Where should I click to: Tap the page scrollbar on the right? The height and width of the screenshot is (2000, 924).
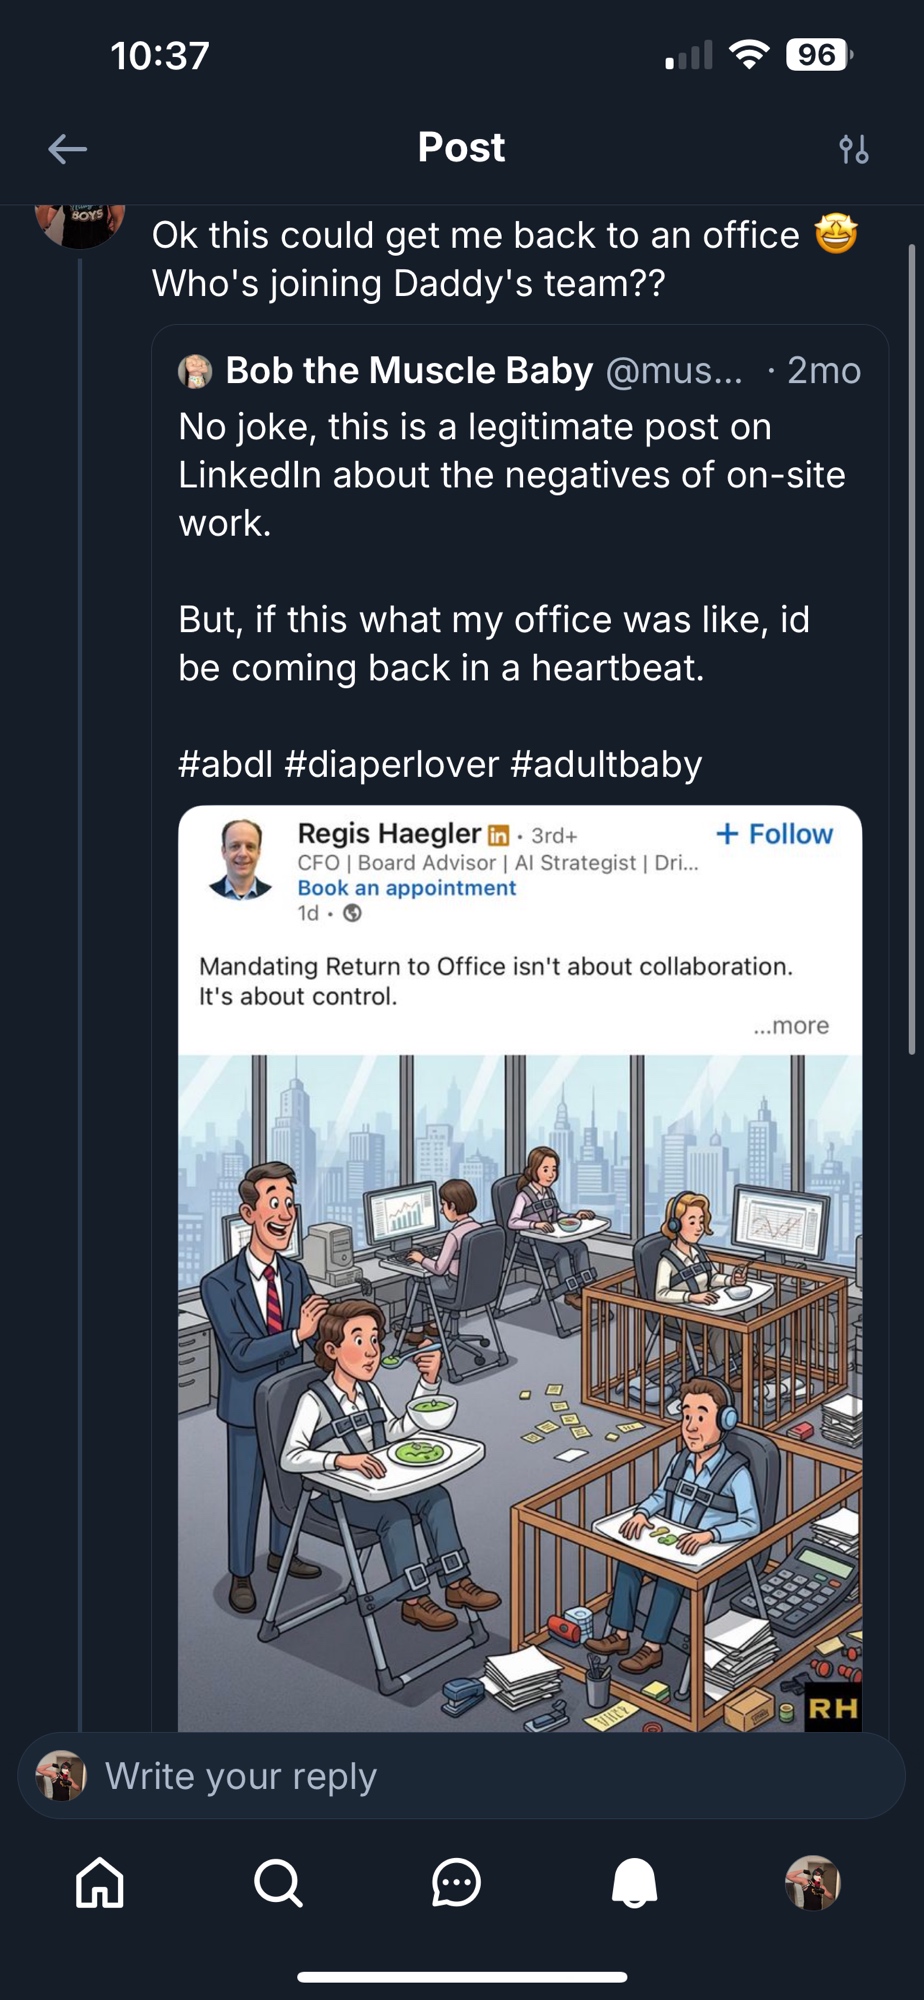point(911,650)
